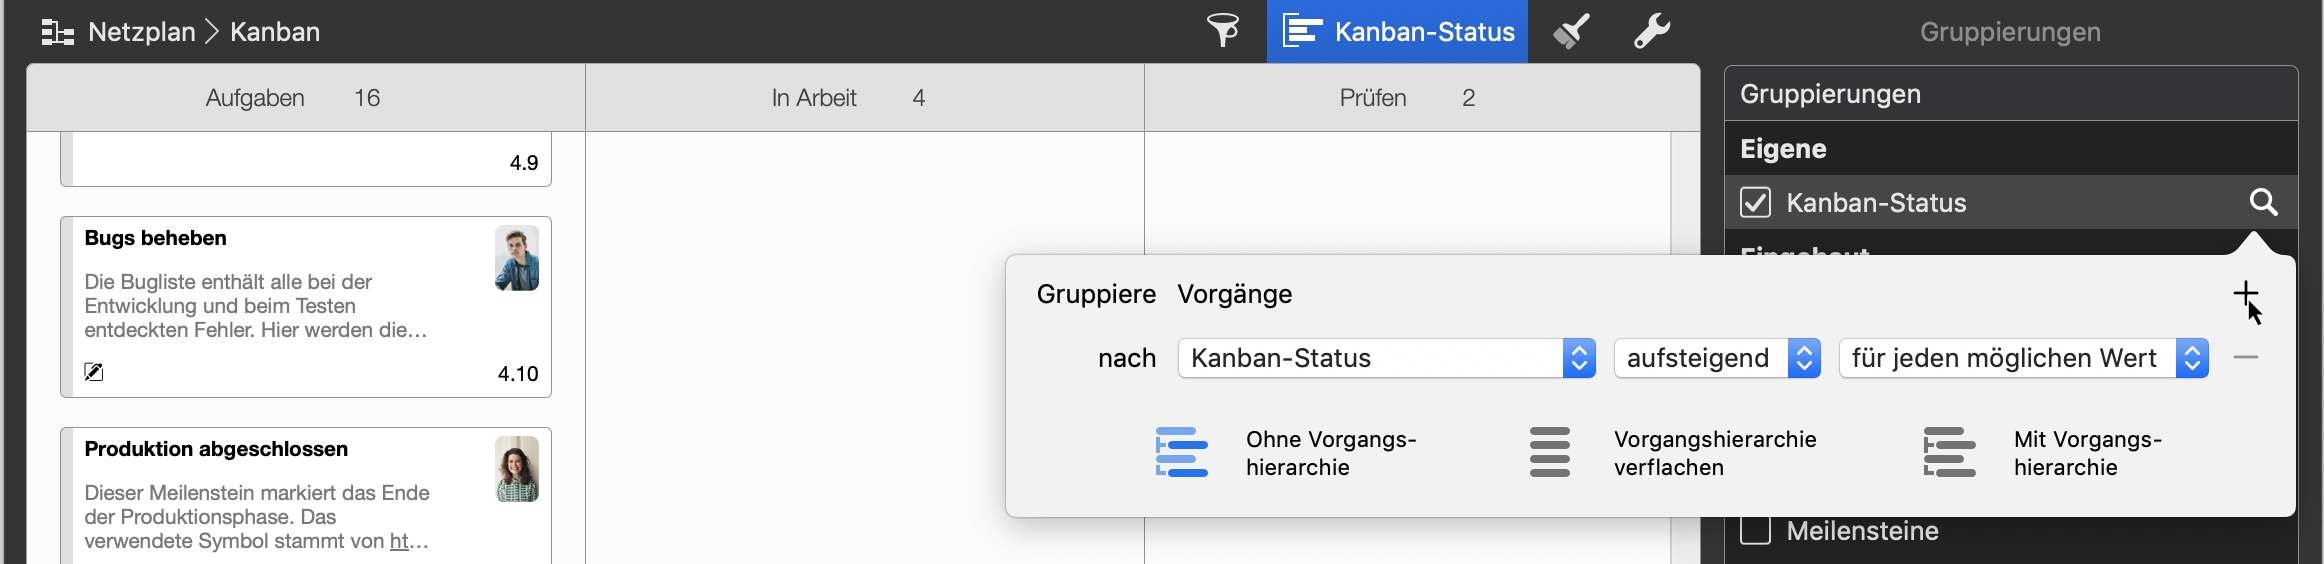This screenshot has height=564, width=2324.
Task: Uncheck the Kanban-Status grouping checkbox
Action: [1755, 203]
